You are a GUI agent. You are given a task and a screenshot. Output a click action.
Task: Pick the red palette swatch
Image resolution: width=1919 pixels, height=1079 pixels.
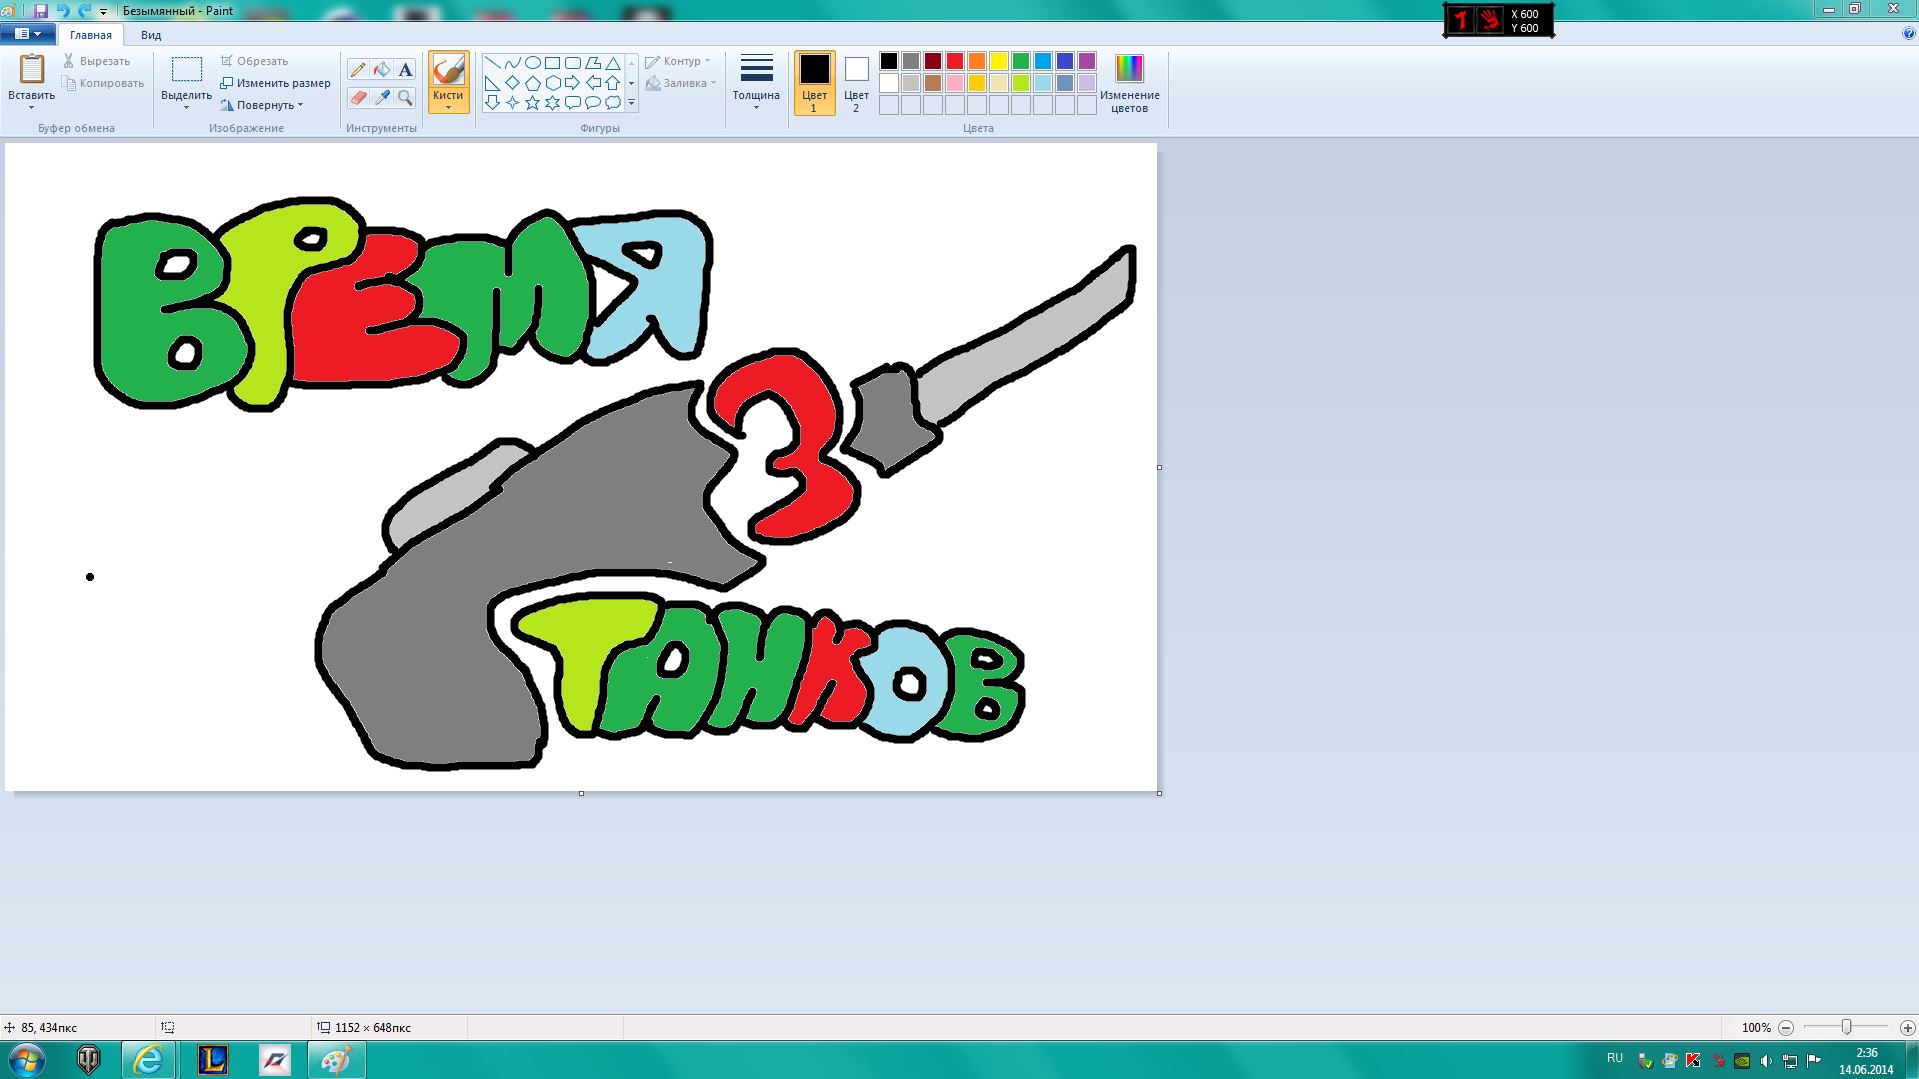point(955,61)
